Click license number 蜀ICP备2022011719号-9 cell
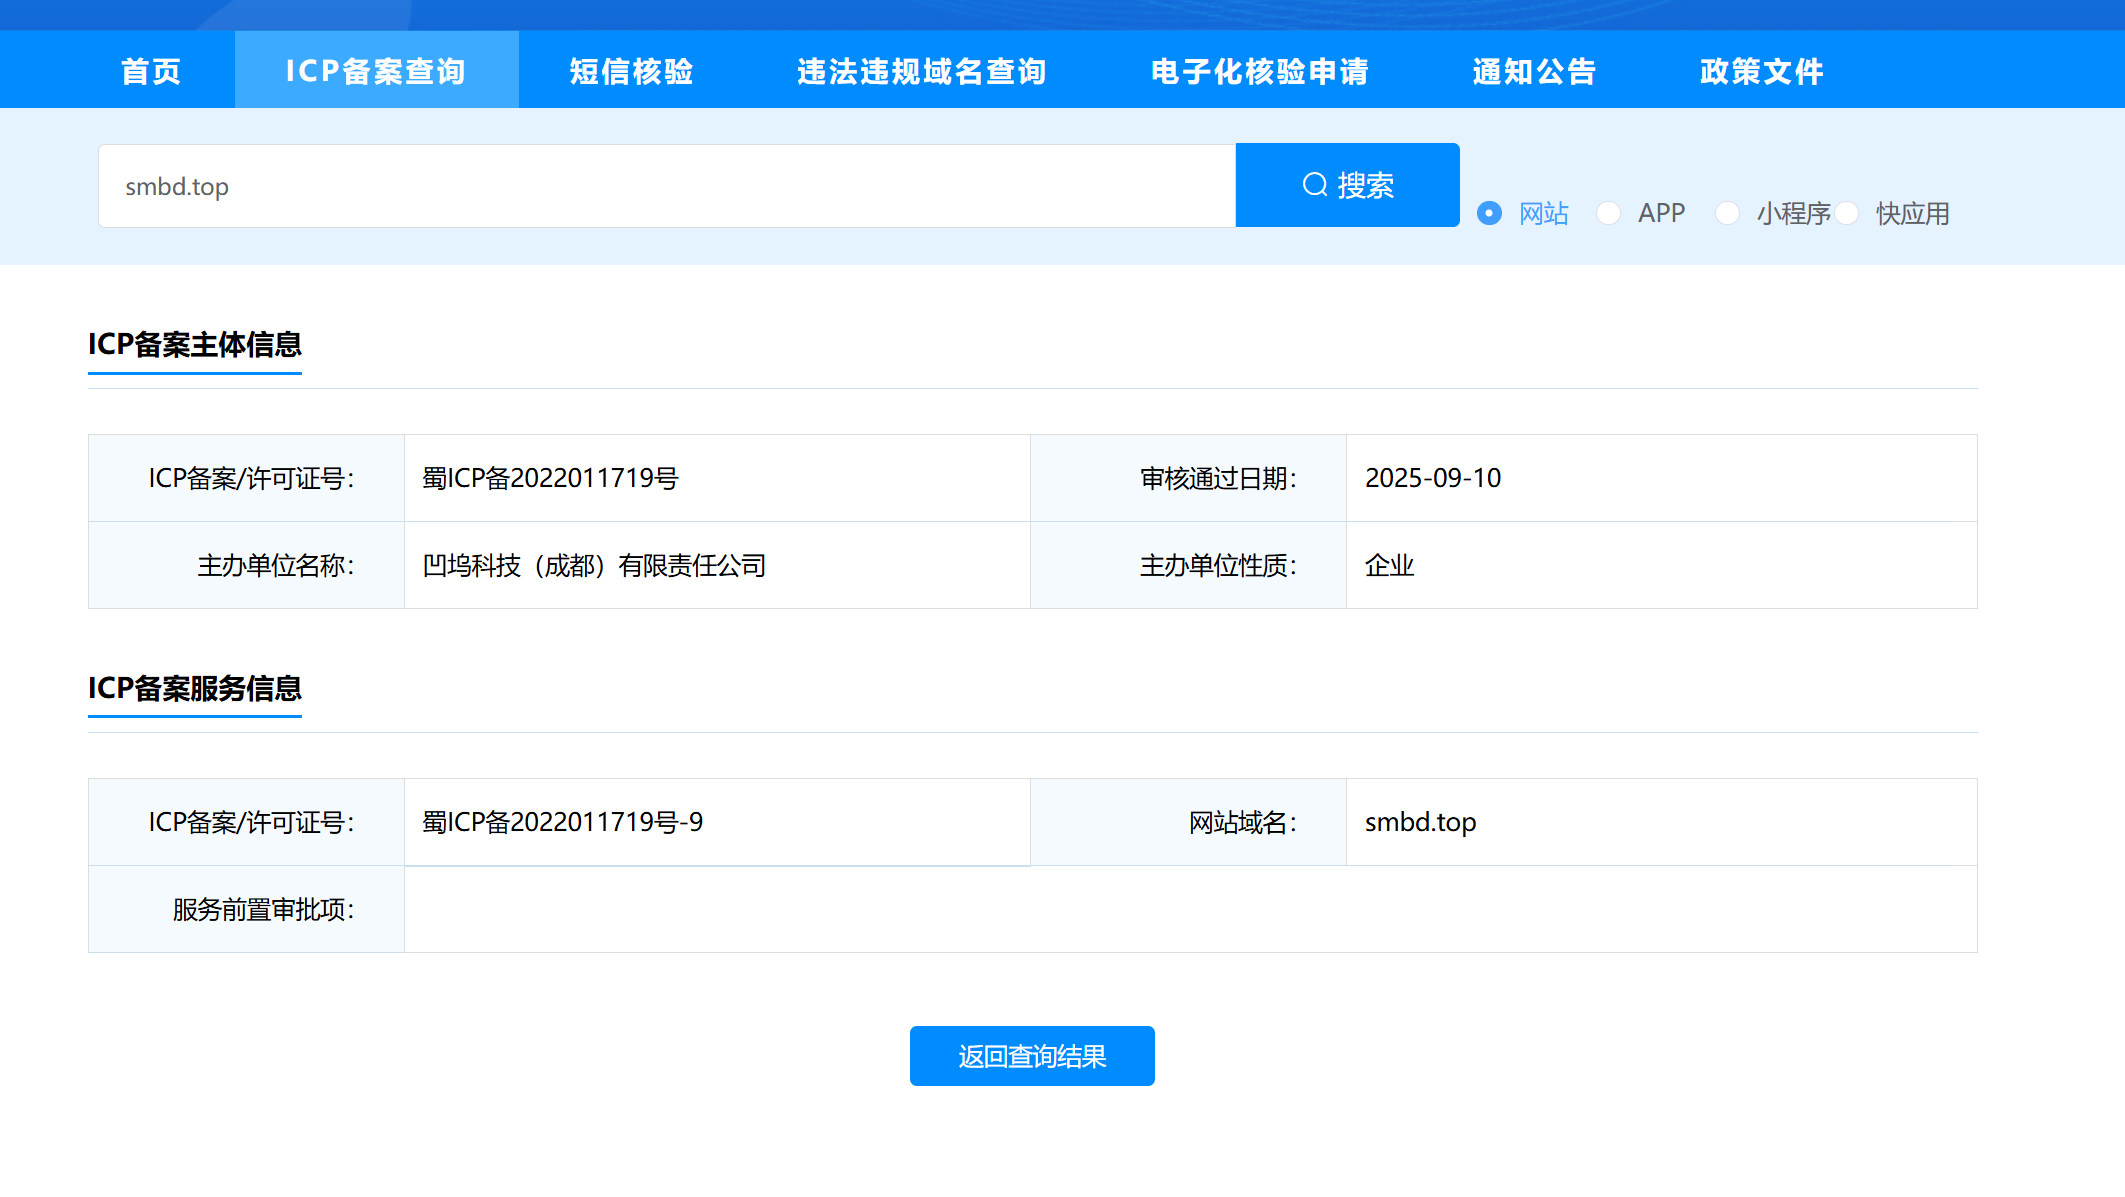This screenshot has width=2125, height=1197. tap(563, 822)
